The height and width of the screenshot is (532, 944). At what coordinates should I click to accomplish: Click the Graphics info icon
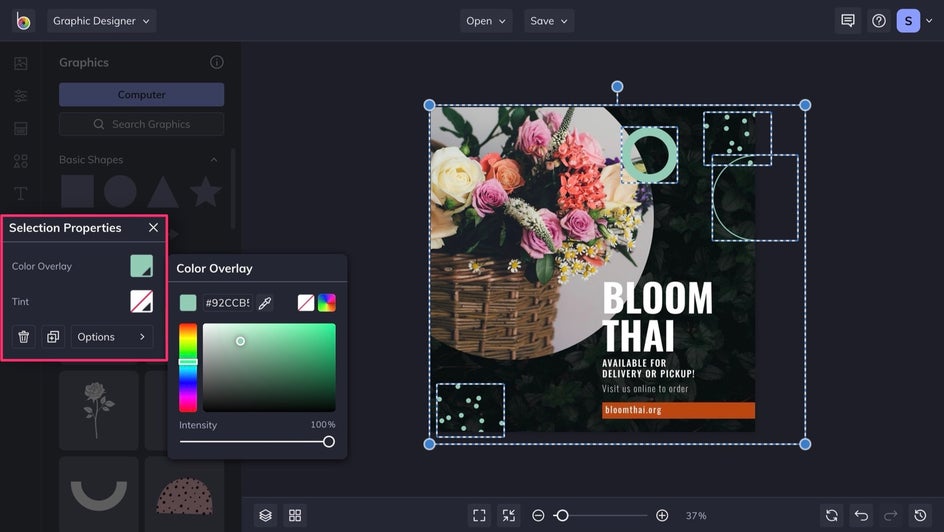pyautogui.click(x=217, y=62)
